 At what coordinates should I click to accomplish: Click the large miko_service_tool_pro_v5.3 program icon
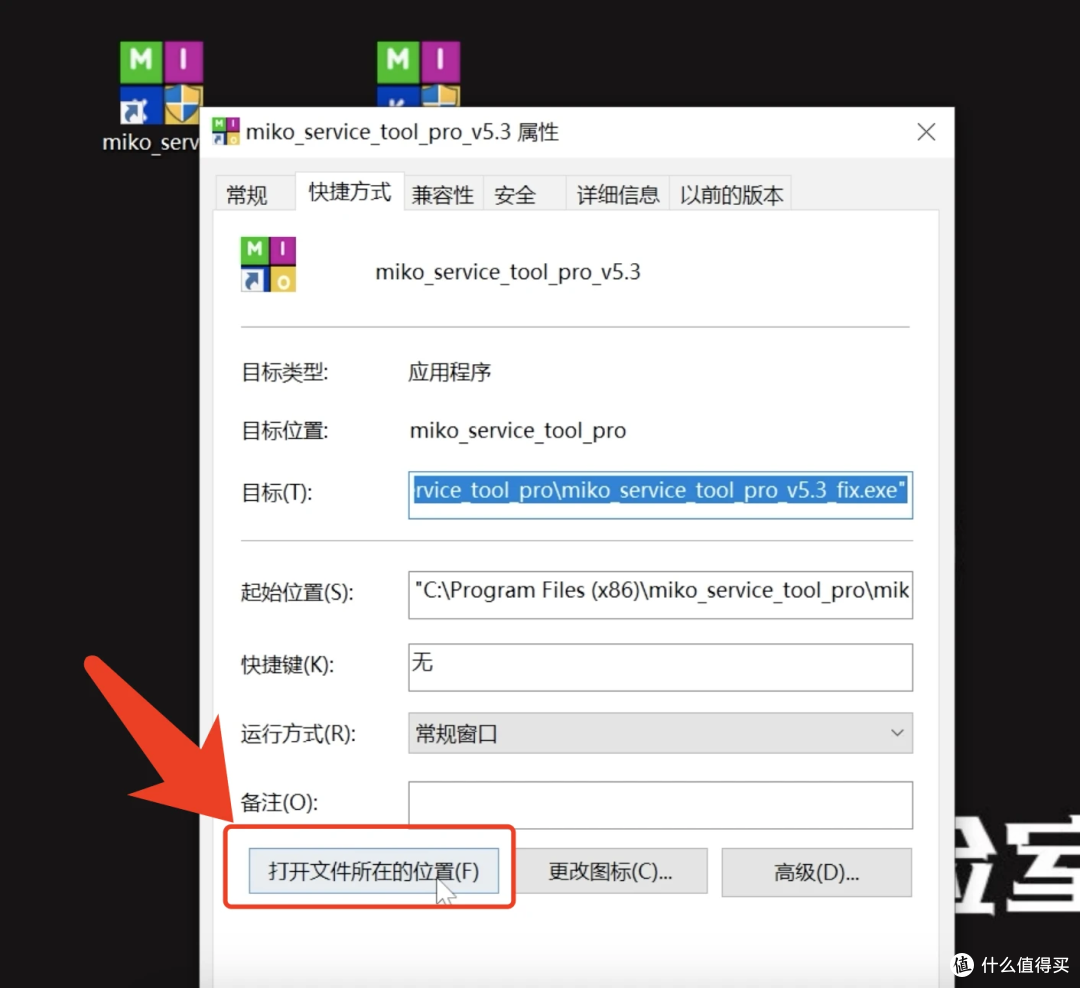click(267, 263)
